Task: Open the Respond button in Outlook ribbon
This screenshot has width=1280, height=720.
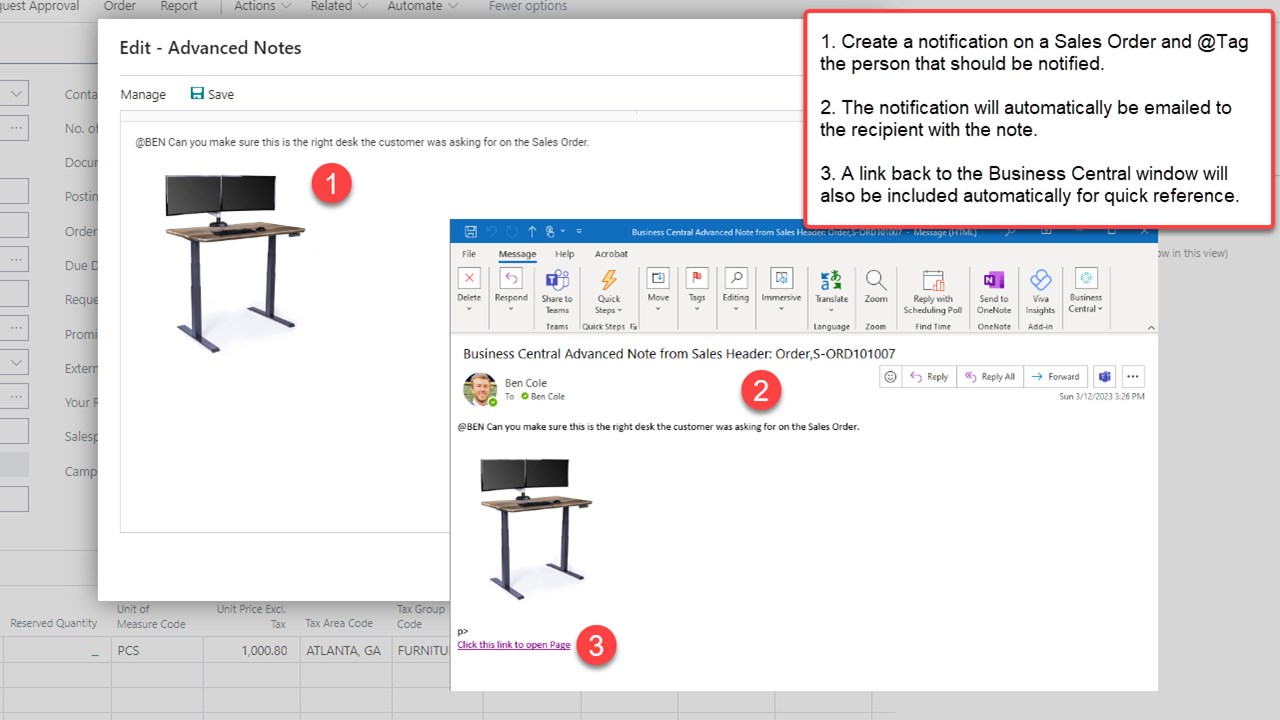Action: (x=511, y=278)
